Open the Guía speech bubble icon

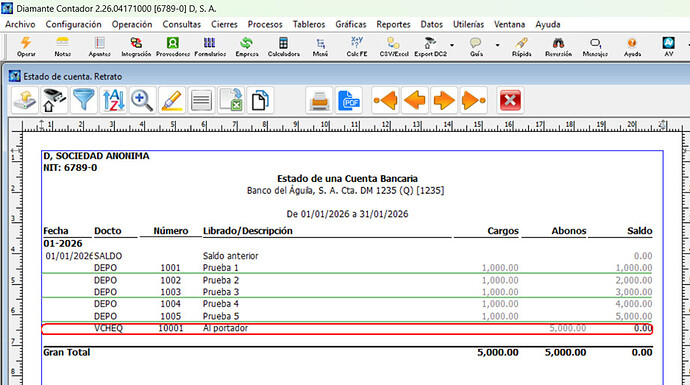coord(476,47)
